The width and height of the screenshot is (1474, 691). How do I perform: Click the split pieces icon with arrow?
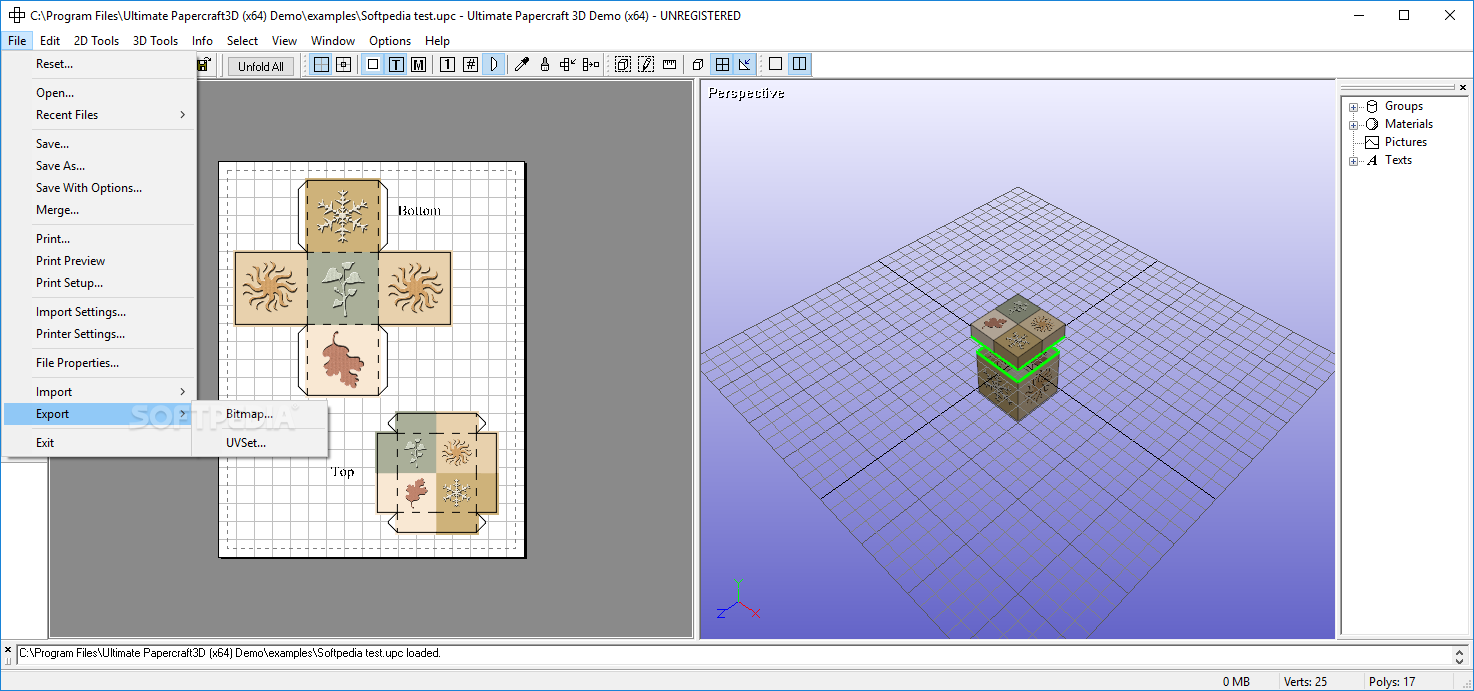tap(591, 65)
